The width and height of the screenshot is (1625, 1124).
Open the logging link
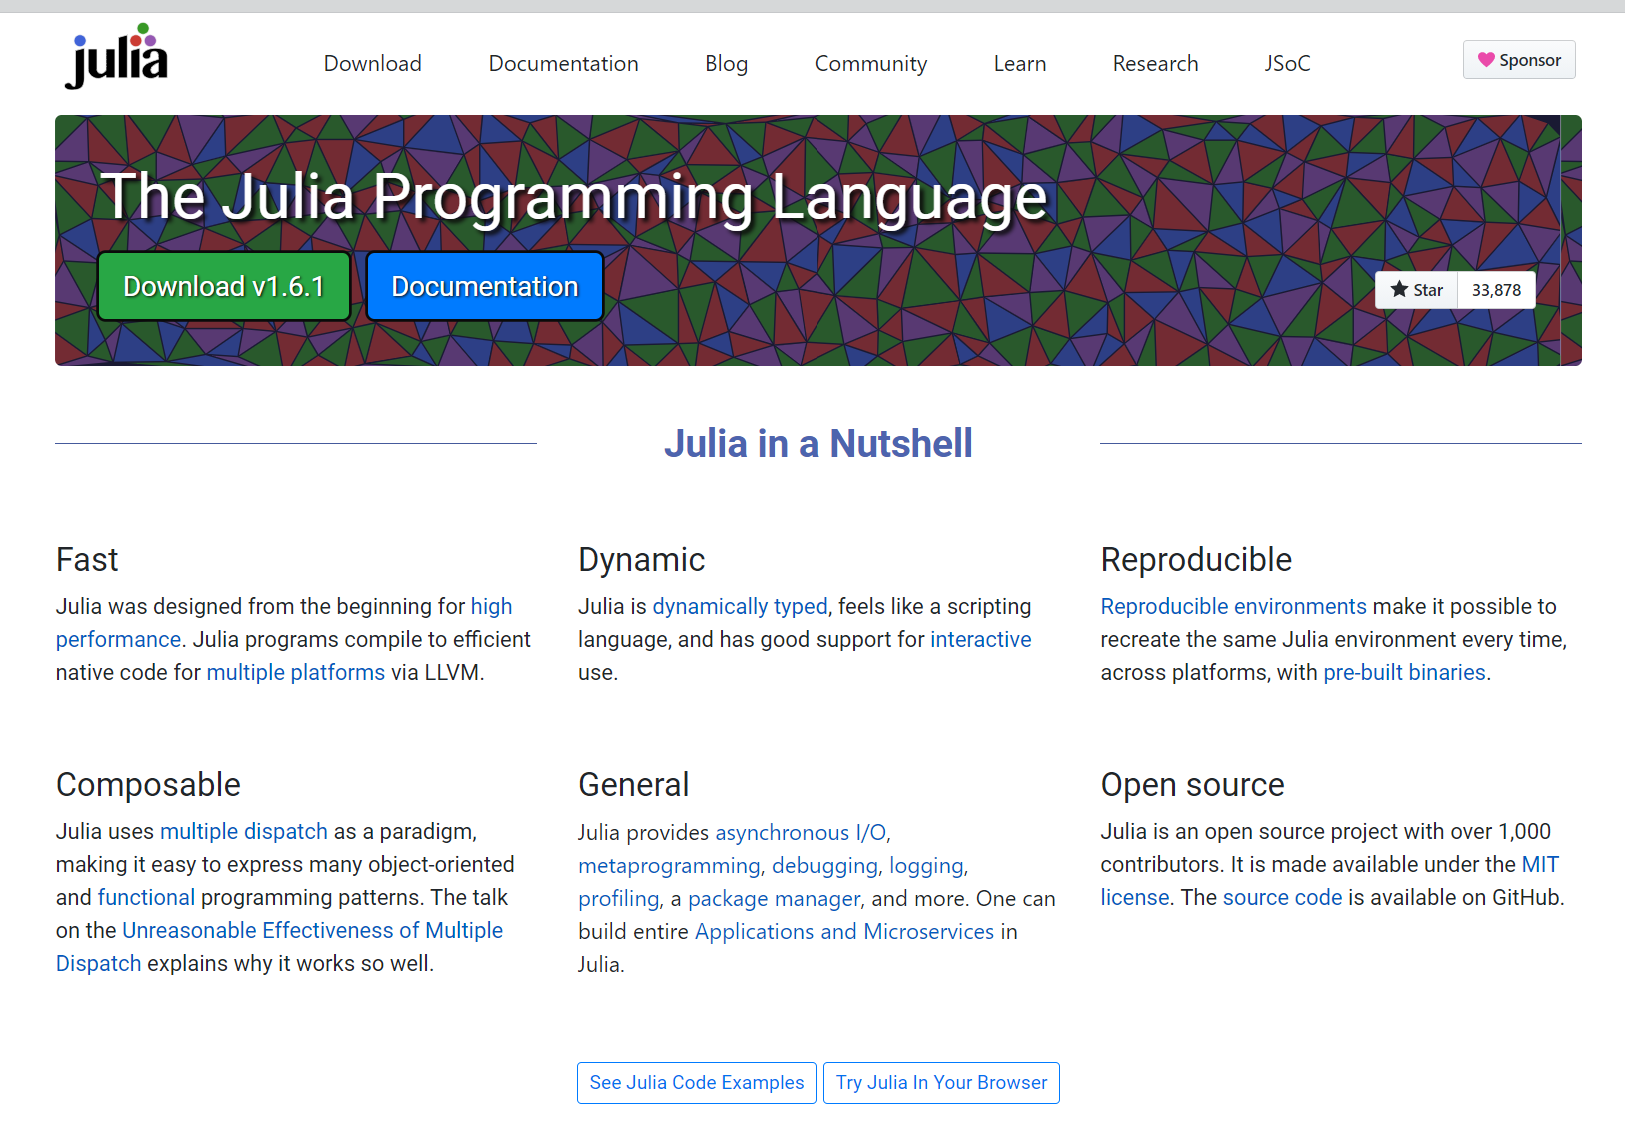(x=926, y=866)
